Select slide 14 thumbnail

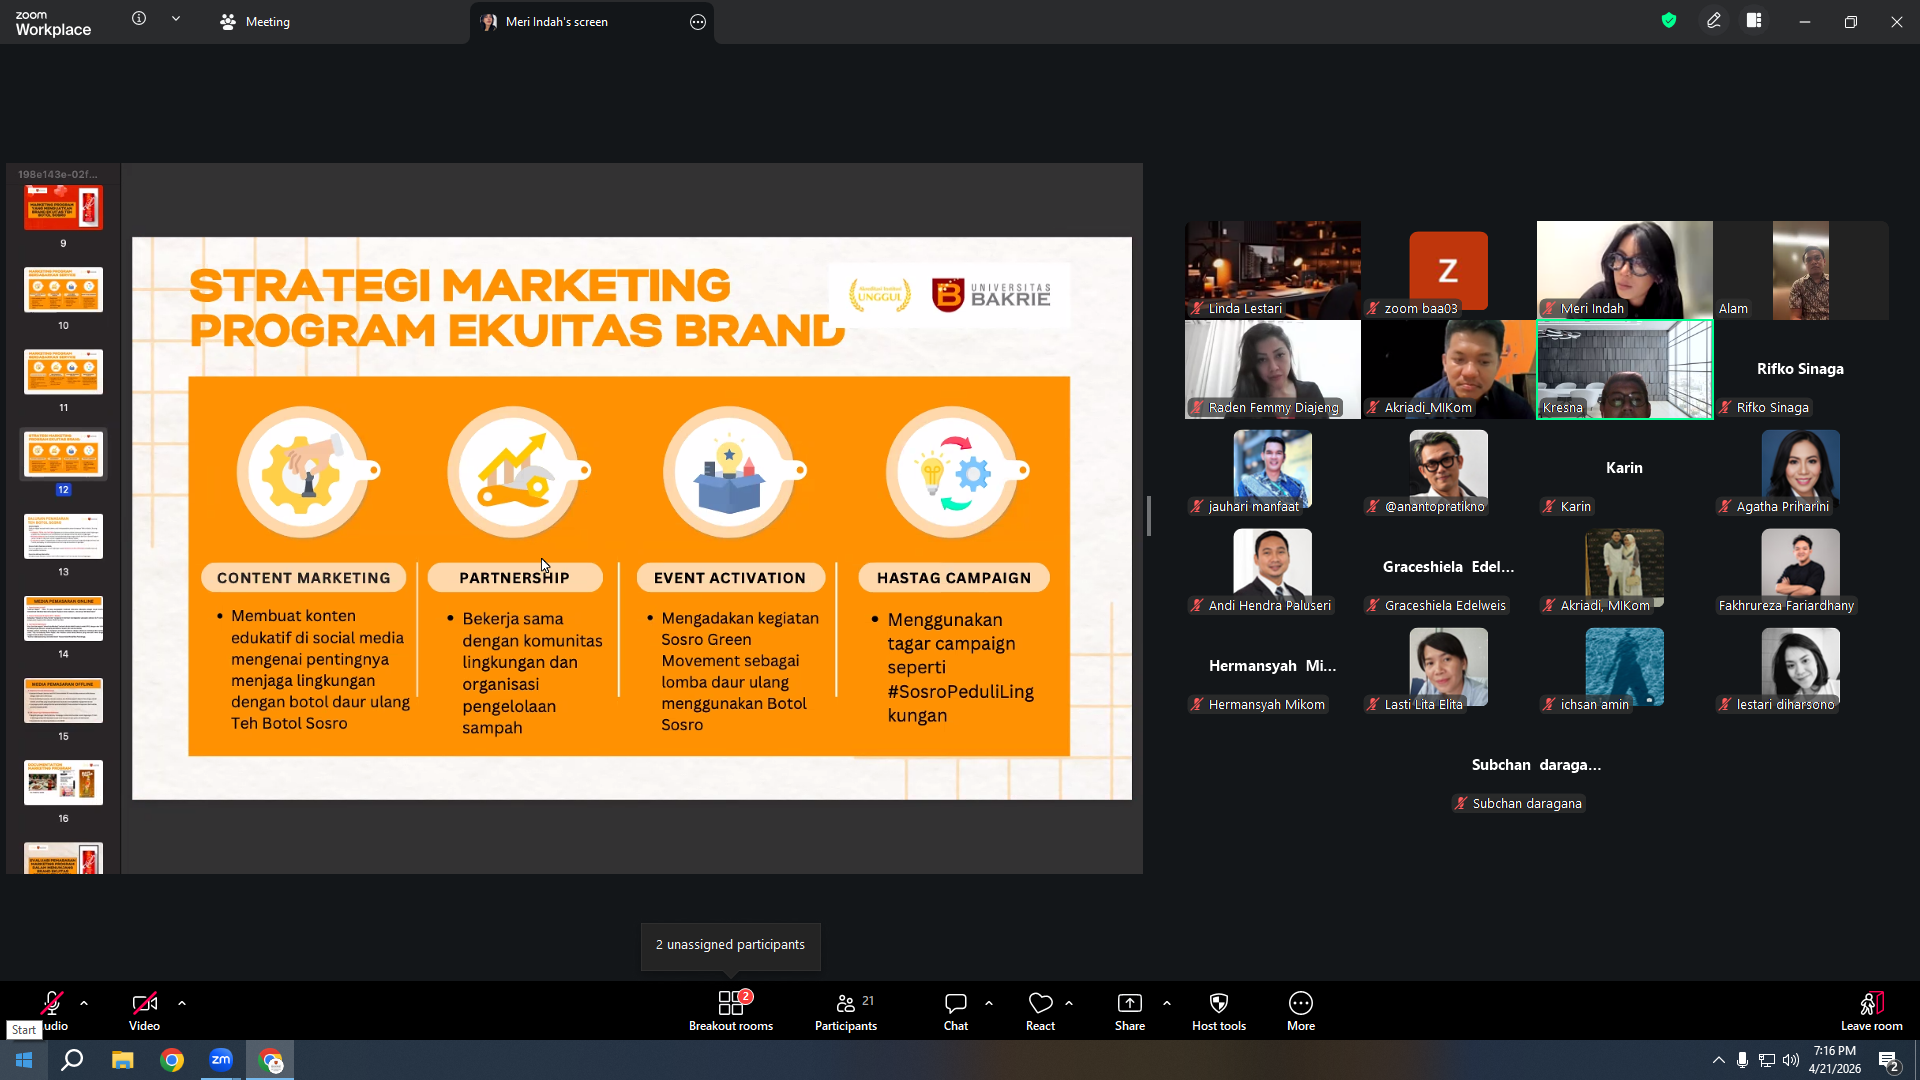63,619
